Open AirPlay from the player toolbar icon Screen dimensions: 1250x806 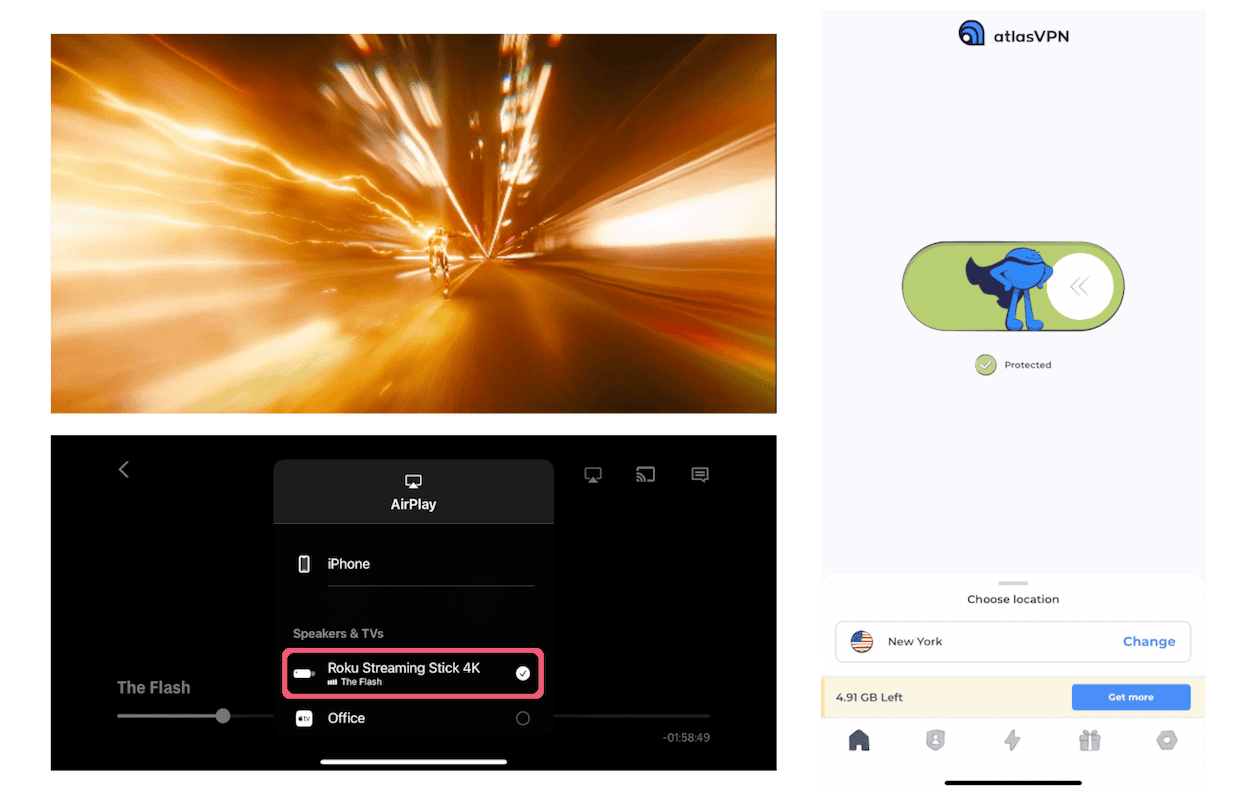tap(593, 475)
